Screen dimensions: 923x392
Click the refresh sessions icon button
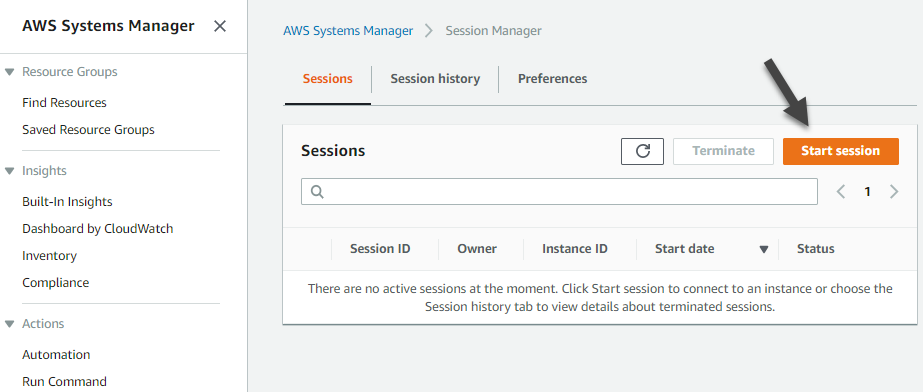[642, 151]
